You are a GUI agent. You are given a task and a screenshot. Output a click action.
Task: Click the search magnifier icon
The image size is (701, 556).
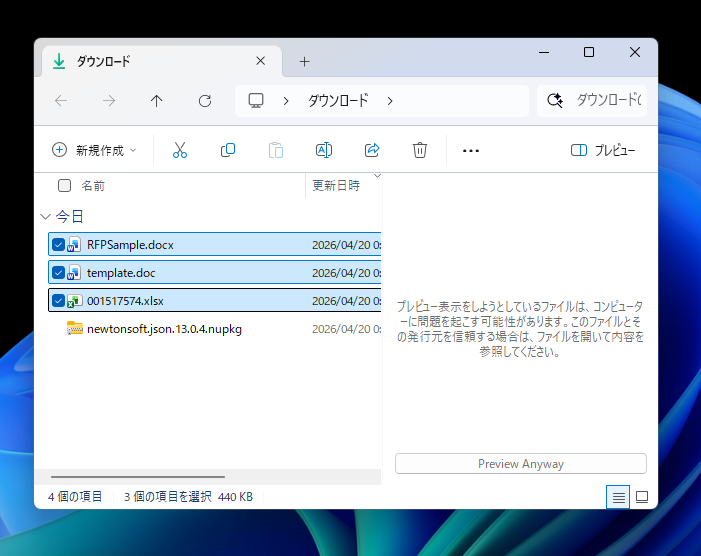[555, 100]
